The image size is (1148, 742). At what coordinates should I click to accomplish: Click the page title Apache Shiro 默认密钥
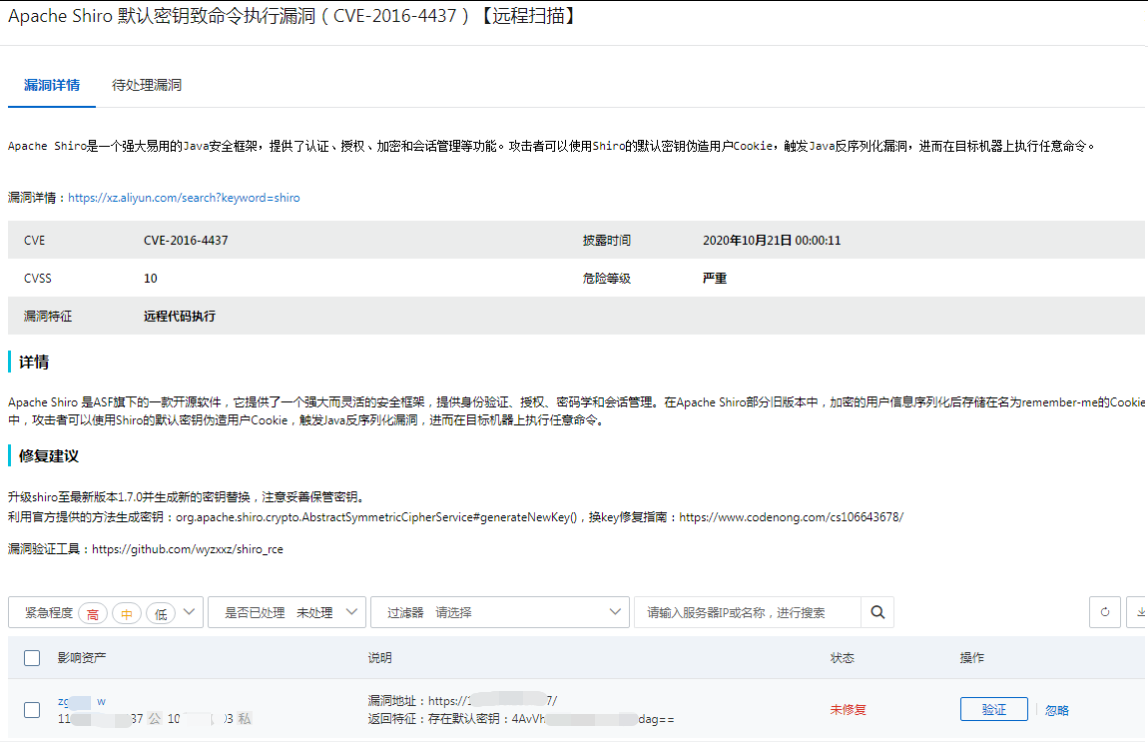(293, 15)
